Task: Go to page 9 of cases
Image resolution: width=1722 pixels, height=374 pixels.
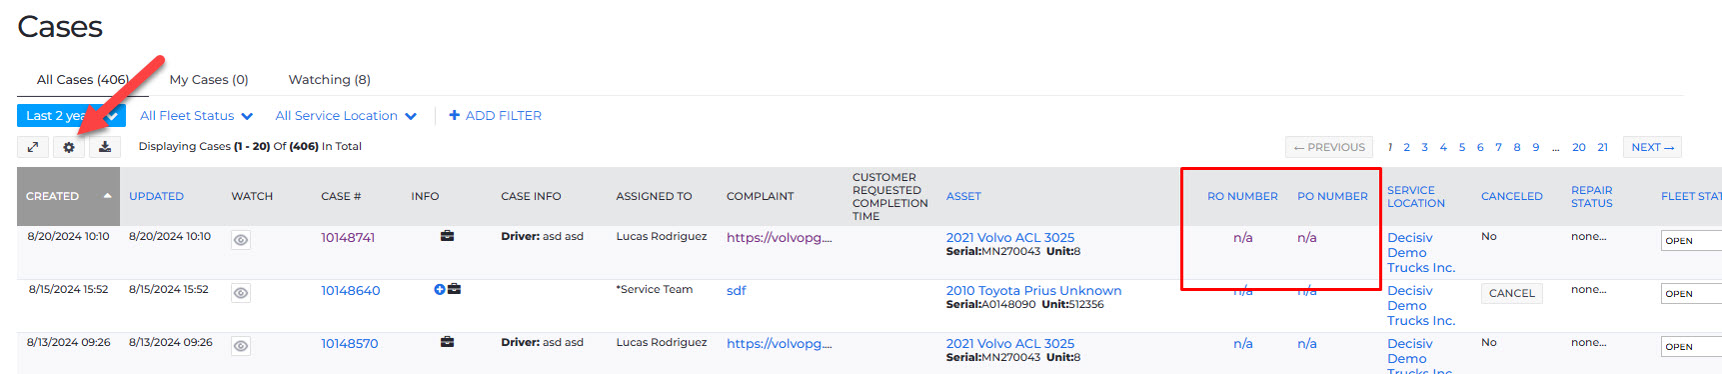Action: click(1536, 147)
